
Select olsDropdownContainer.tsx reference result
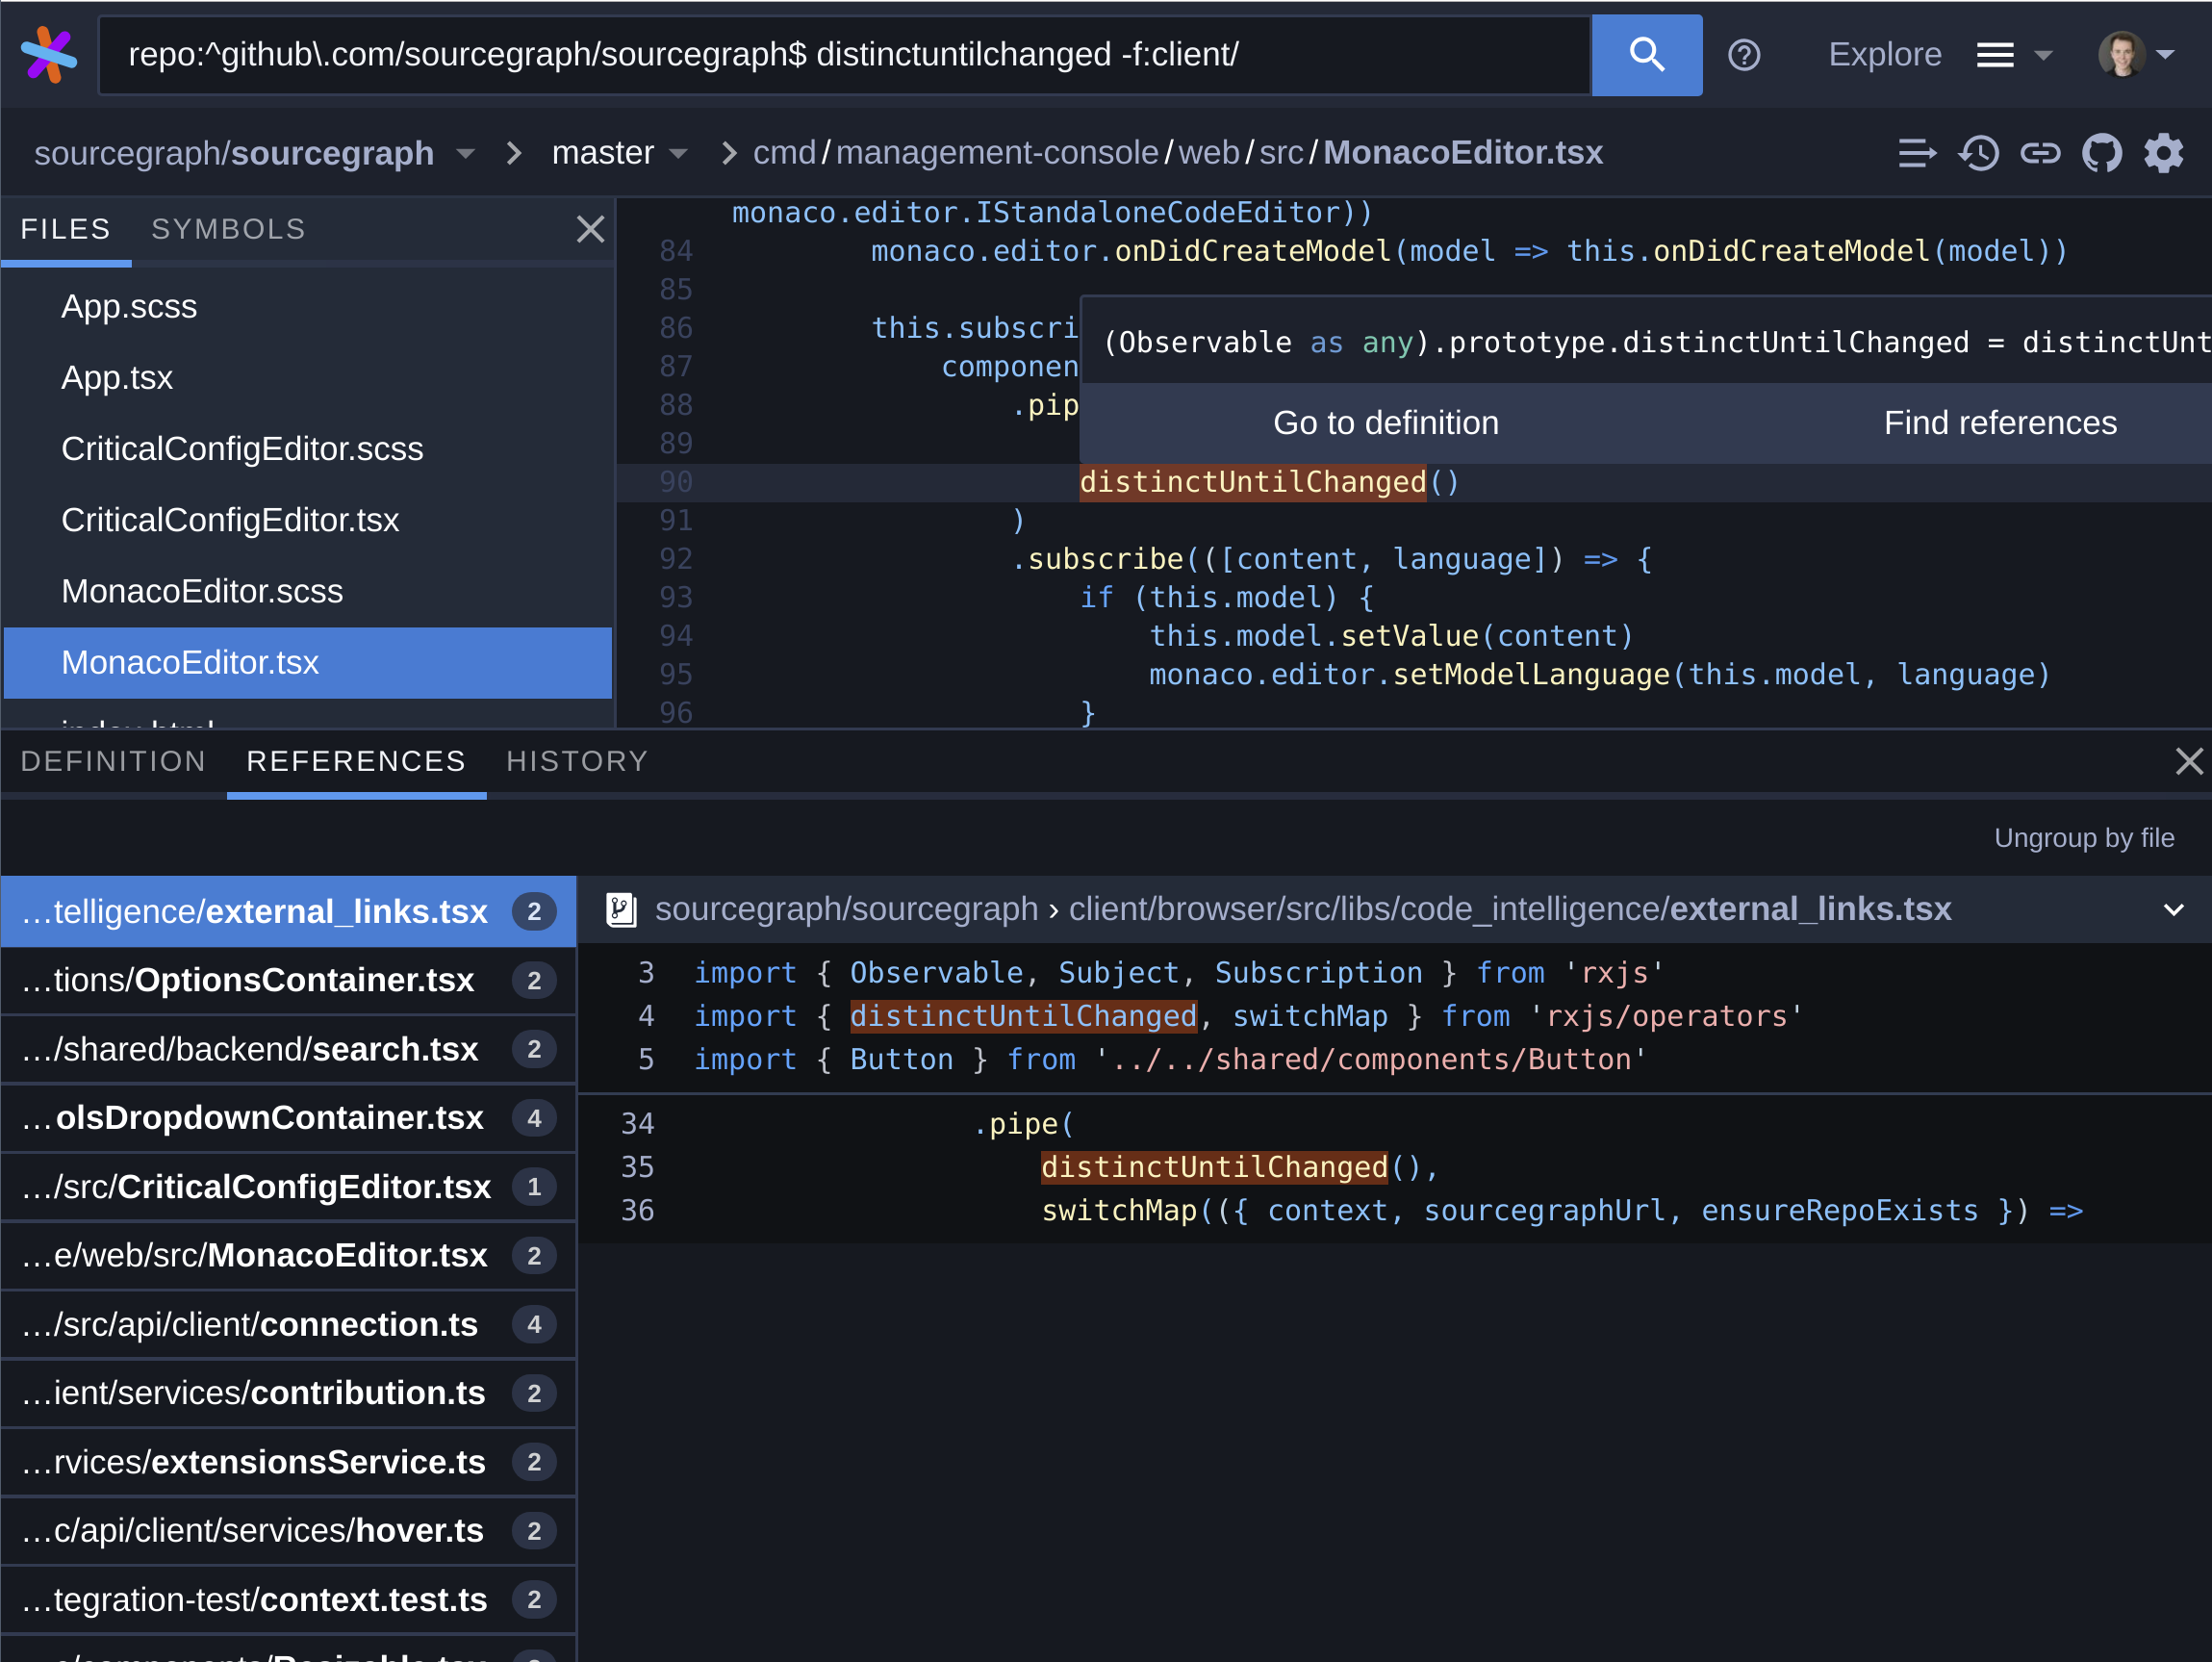(289, 1118)
